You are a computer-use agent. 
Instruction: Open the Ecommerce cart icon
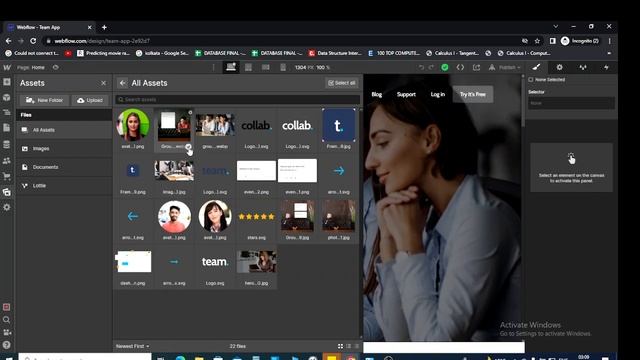click(x=7, y=176)
